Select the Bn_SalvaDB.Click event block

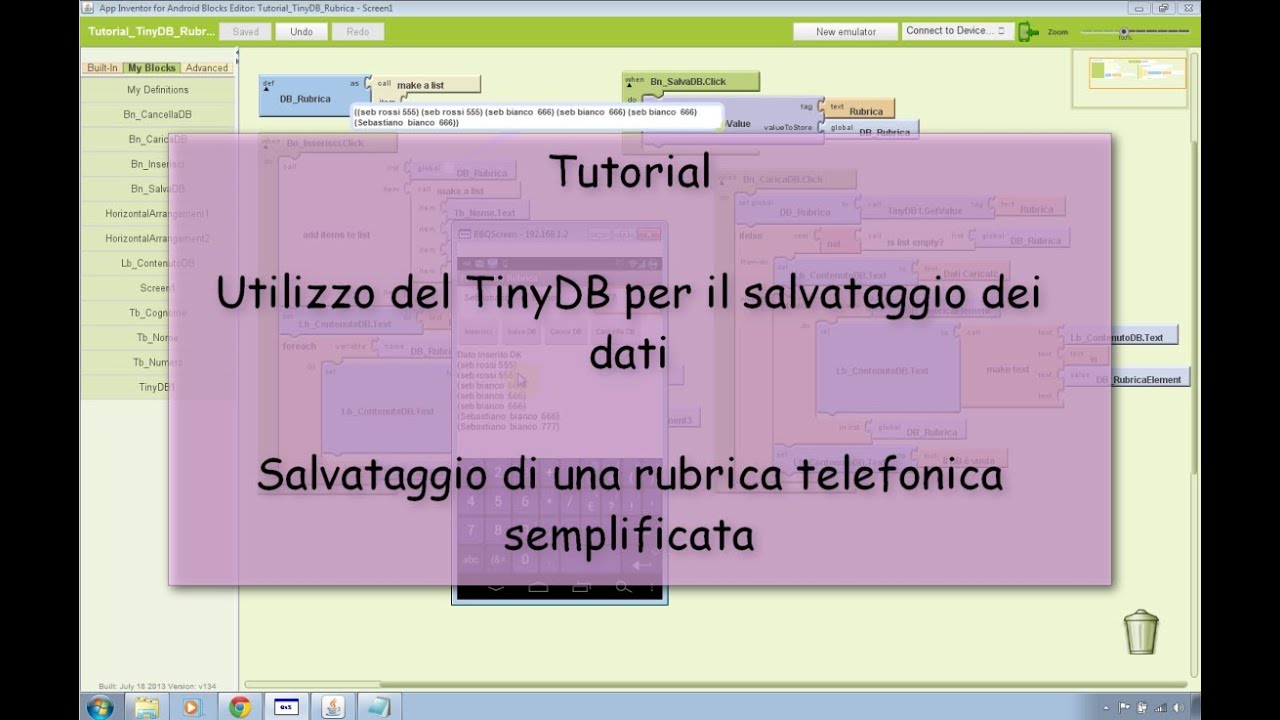click(690, 81)
